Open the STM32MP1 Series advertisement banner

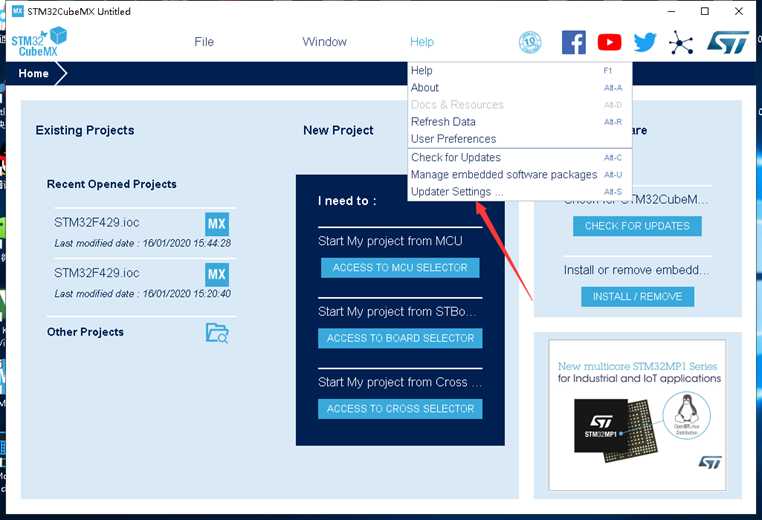point(637,415)
